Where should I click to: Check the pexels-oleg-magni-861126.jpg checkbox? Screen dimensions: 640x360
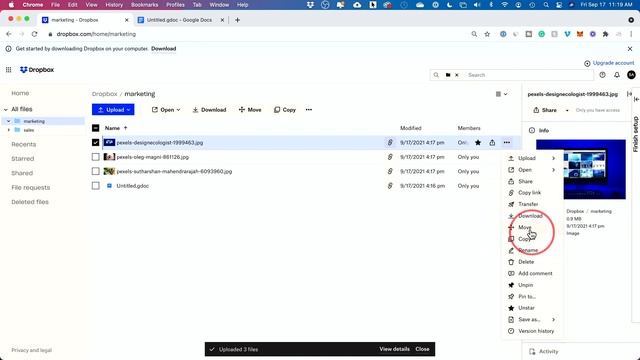[96, 157]
